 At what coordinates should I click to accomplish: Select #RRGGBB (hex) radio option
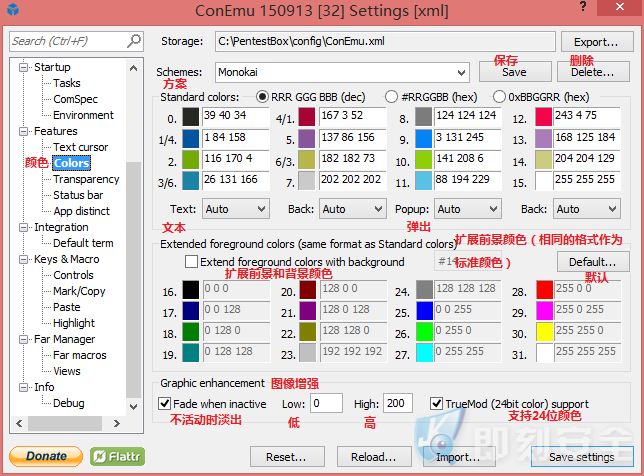[391, 97]
